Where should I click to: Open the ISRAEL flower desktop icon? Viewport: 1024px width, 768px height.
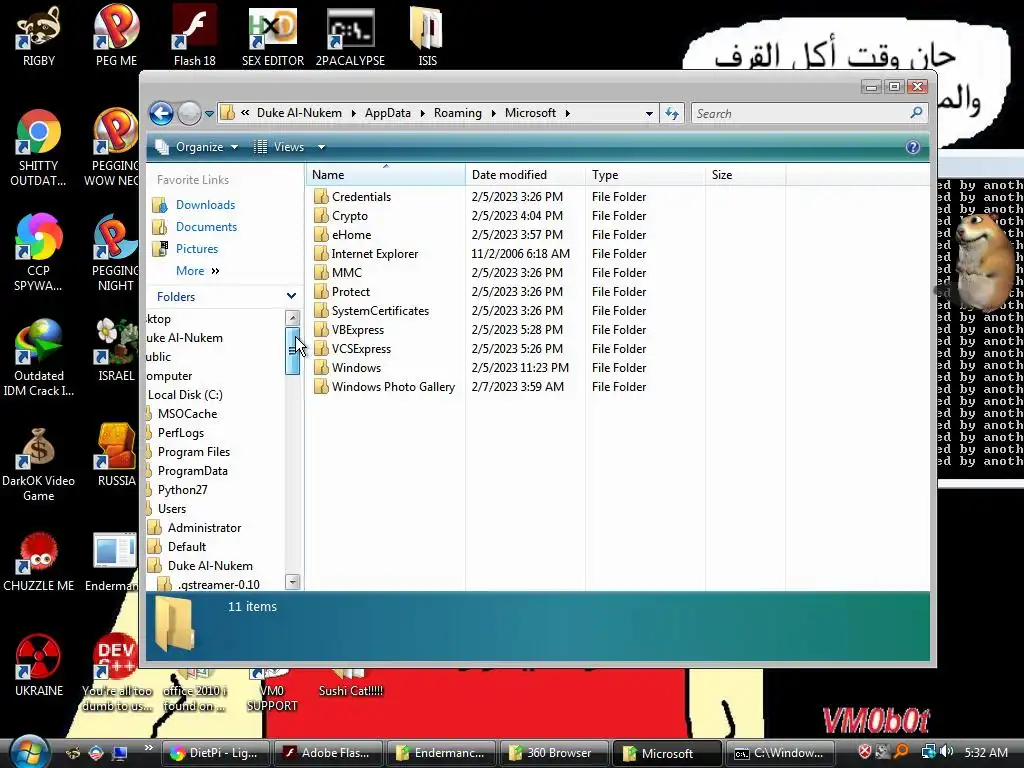pyautogui.click(x=116, y=350)
